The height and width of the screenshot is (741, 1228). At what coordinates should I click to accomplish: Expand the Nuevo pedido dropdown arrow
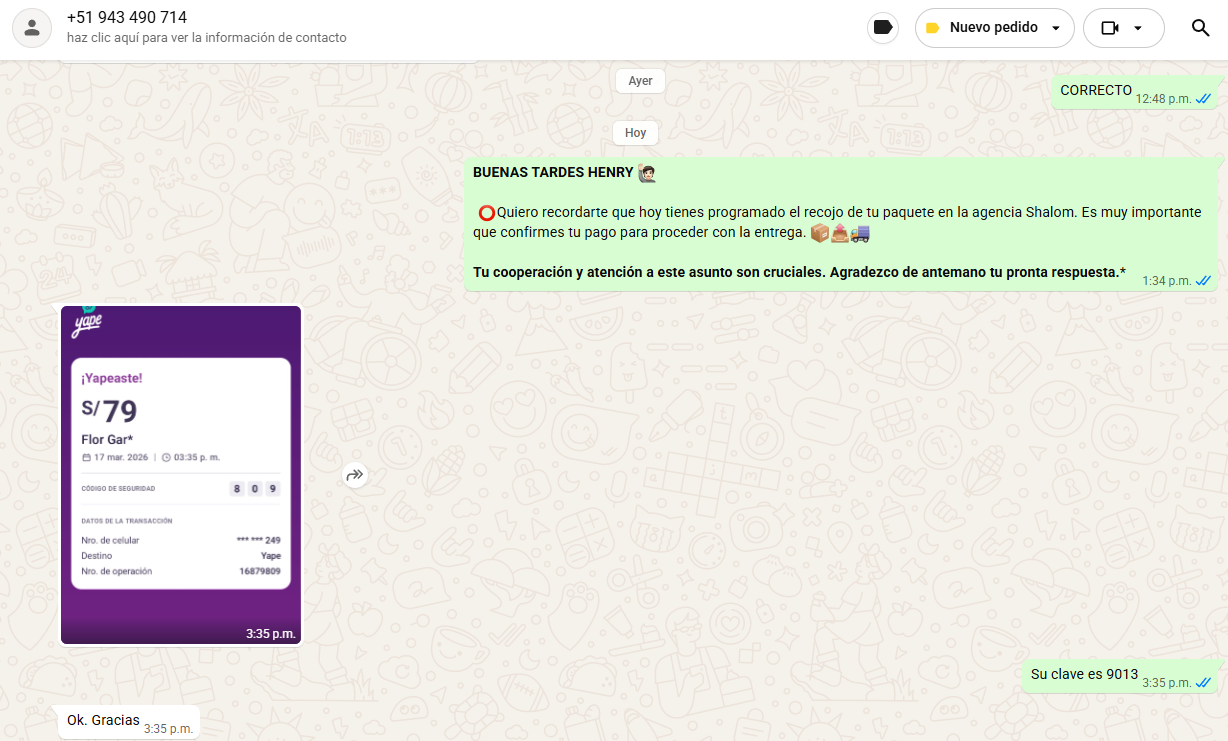[1055, 28]
